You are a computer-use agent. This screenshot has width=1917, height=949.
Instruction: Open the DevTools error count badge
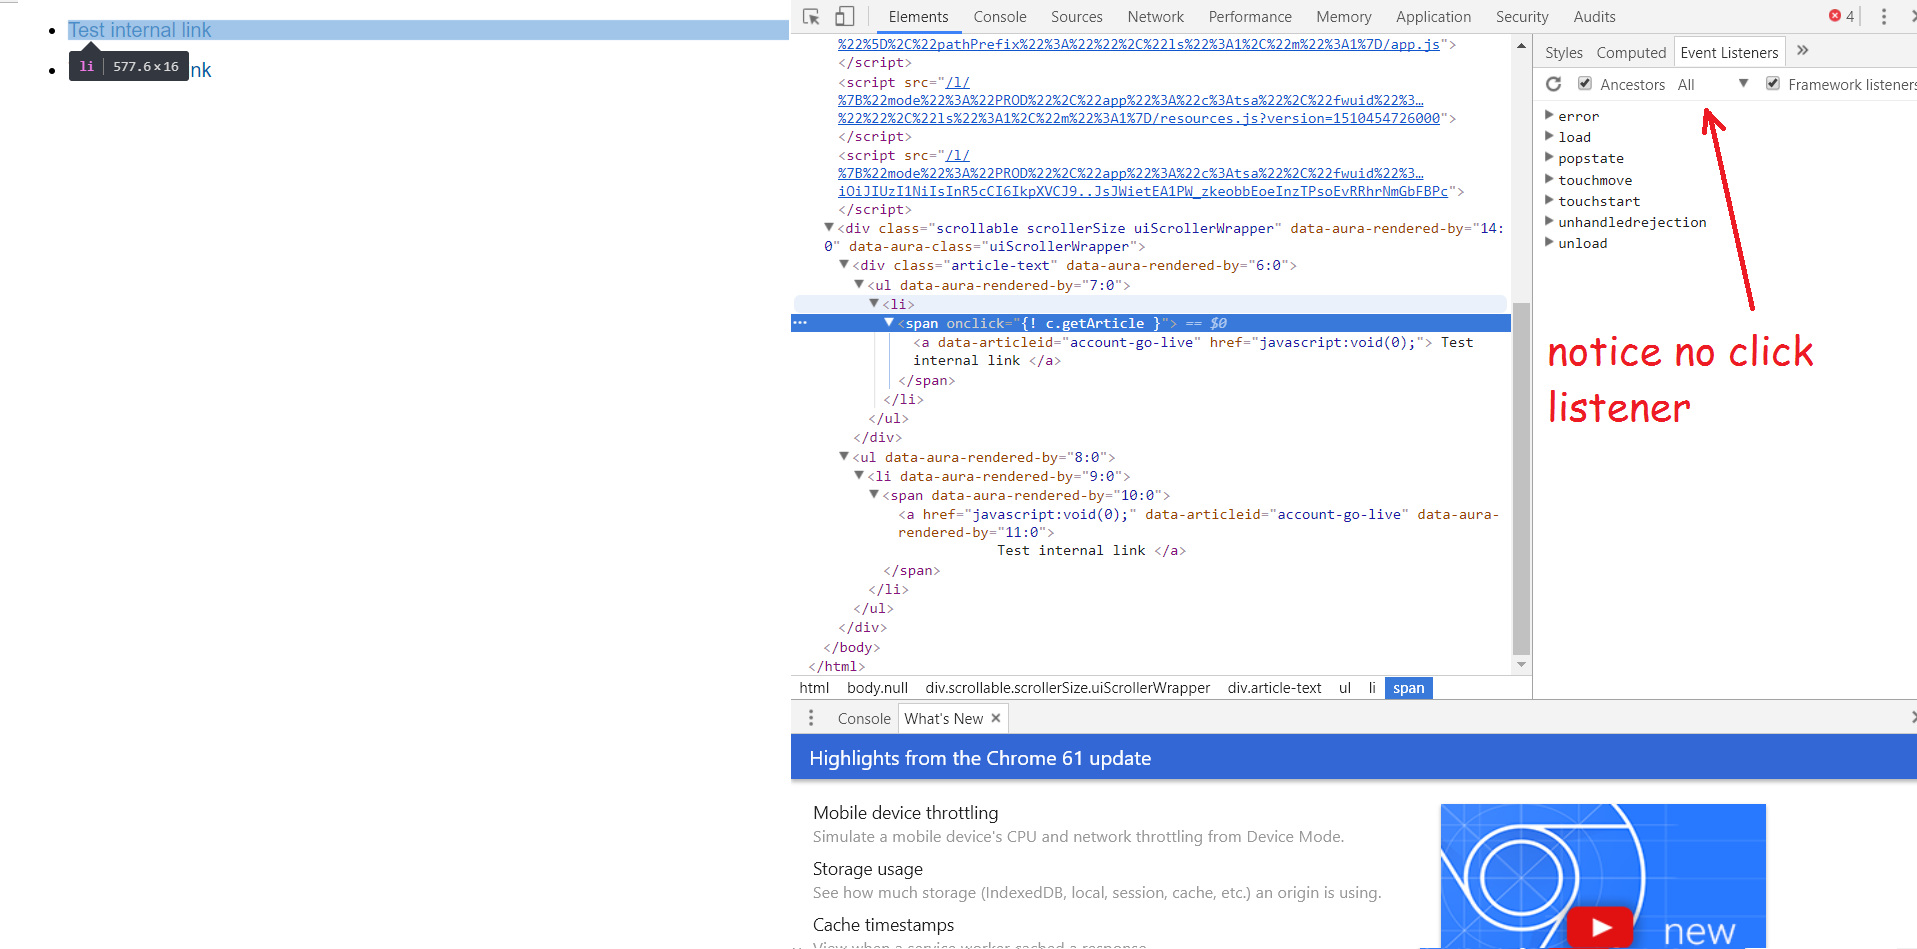click(1842, 16)
